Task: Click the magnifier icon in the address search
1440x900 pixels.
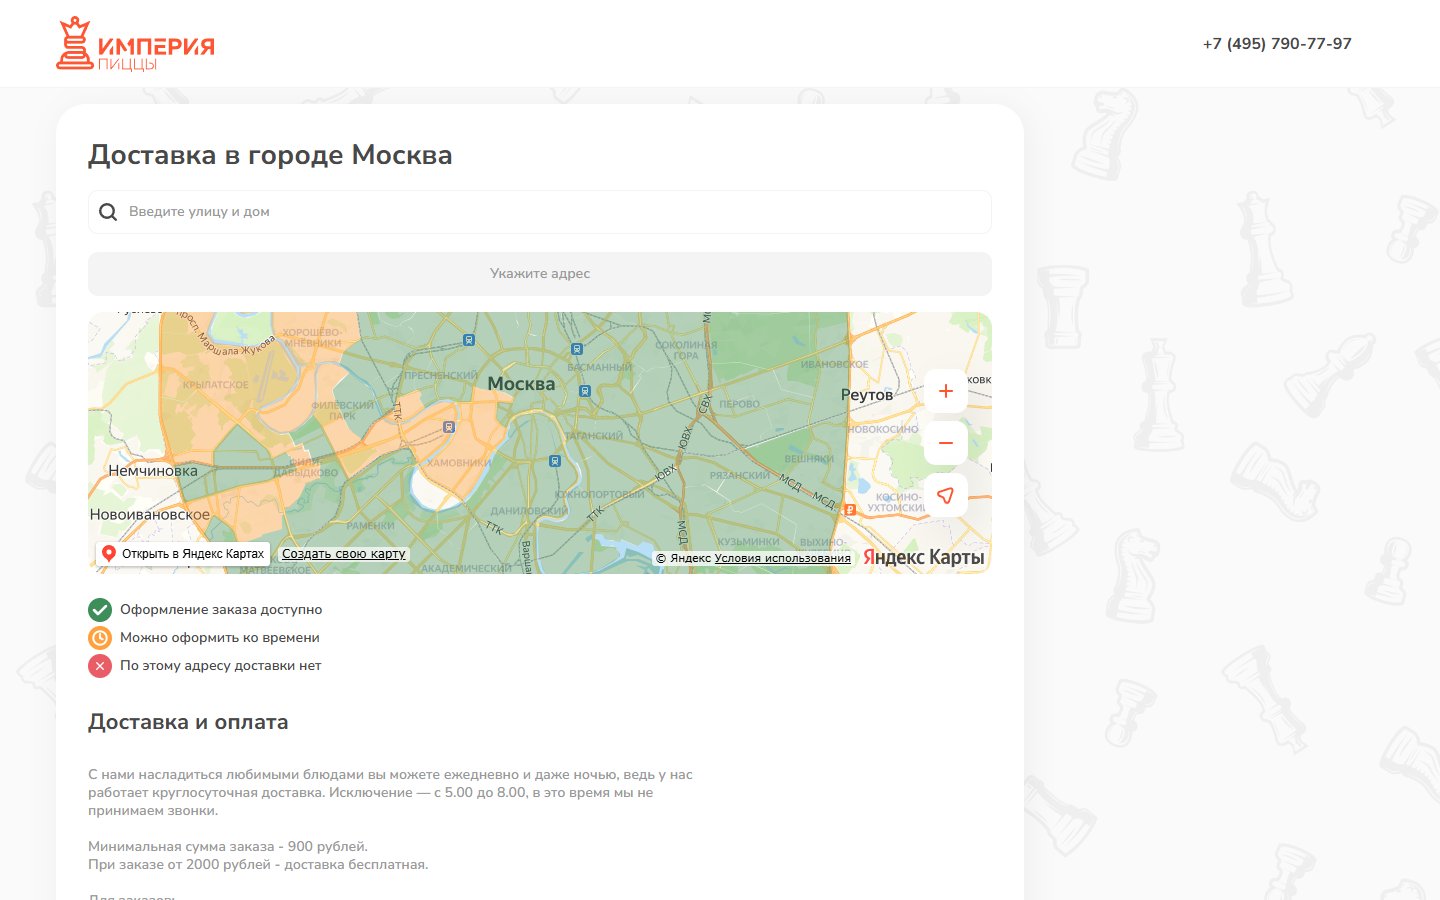Action: point(108,212)
